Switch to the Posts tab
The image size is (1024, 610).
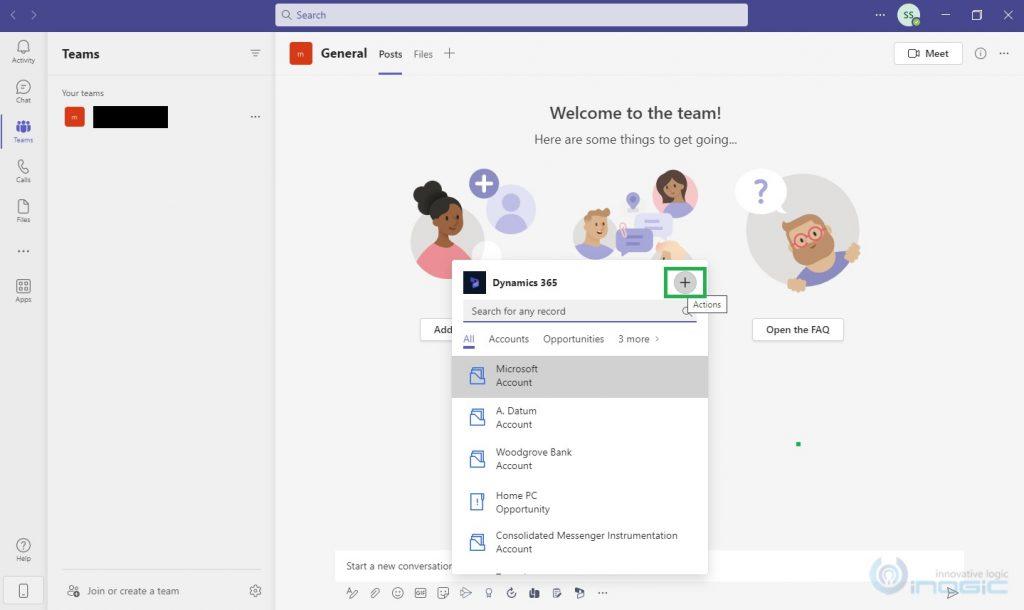391,54
